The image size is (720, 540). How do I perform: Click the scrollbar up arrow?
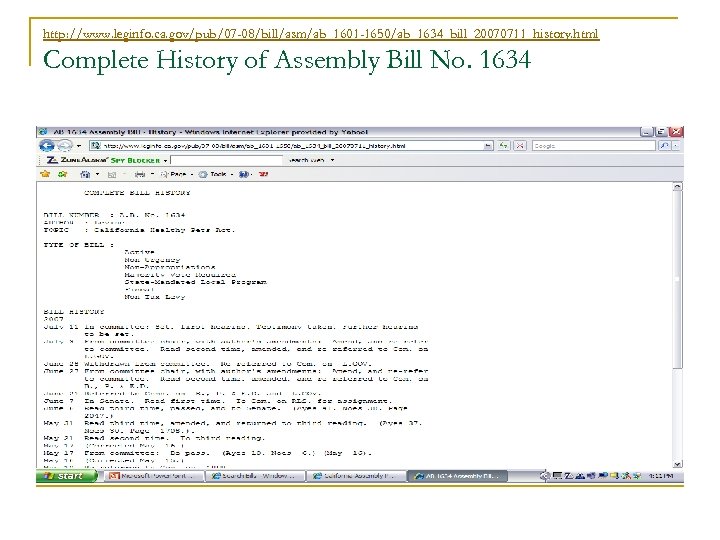tap(677, 187)
